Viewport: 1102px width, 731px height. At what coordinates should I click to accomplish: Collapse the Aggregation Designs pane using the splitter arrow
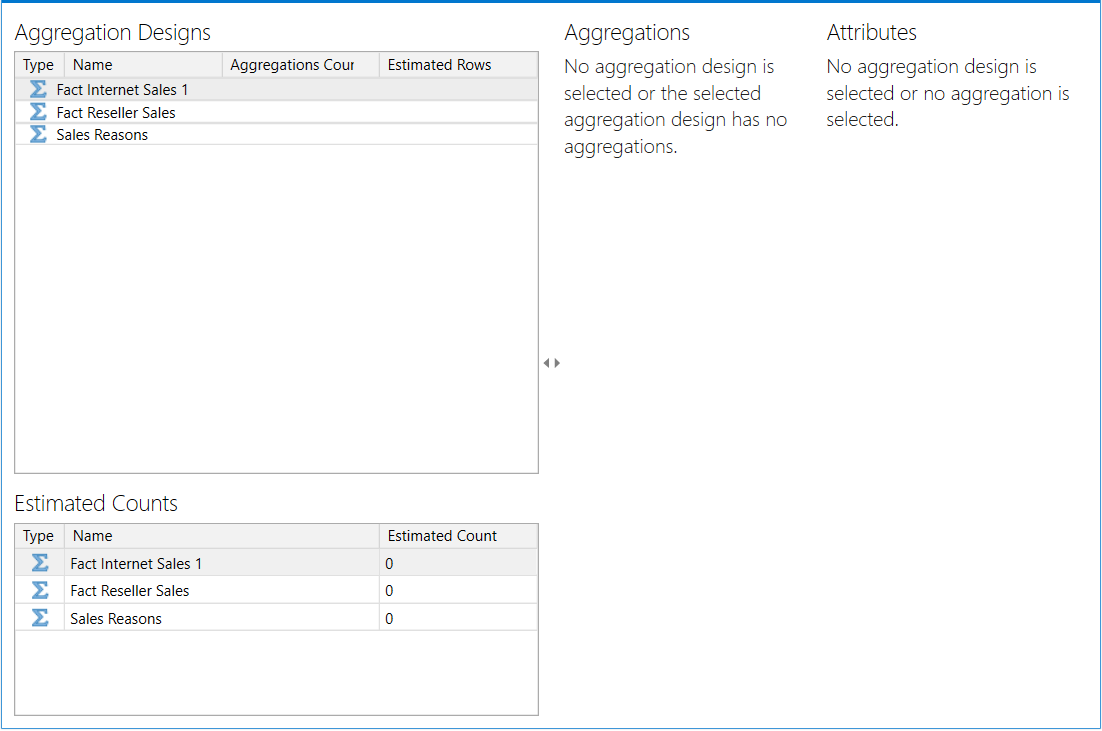point(548,363)
